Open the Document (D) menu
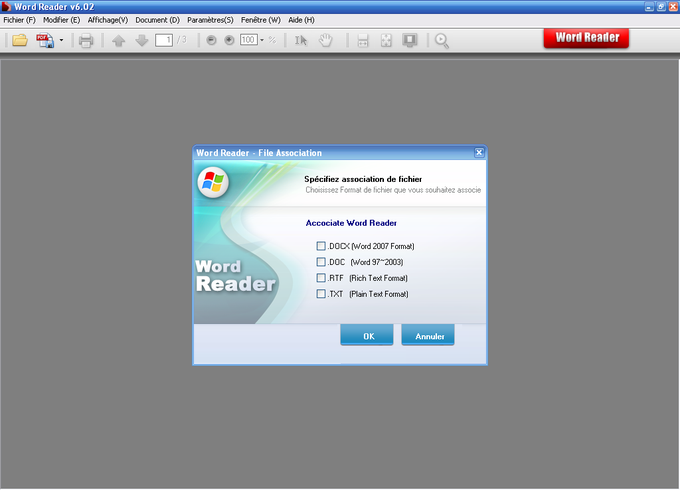The width and height of the screenshot is (680, 490). click(x=157, y=20)
